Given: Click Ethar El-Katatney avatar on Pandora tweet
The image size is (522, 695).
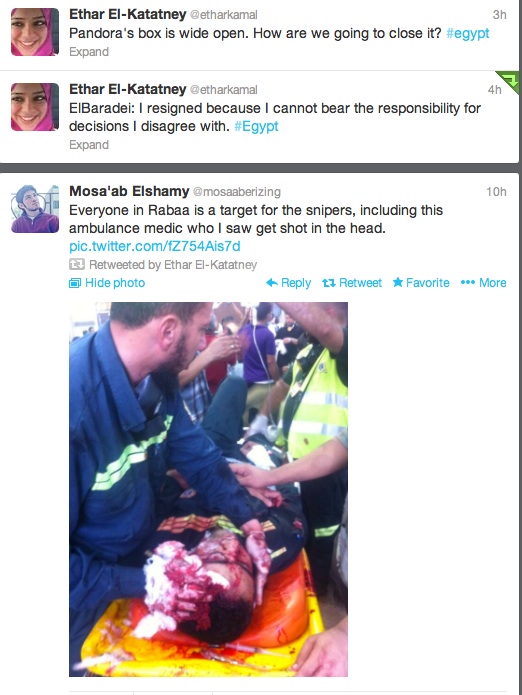Looking at the screenshot, I should (x=35, y=32).
